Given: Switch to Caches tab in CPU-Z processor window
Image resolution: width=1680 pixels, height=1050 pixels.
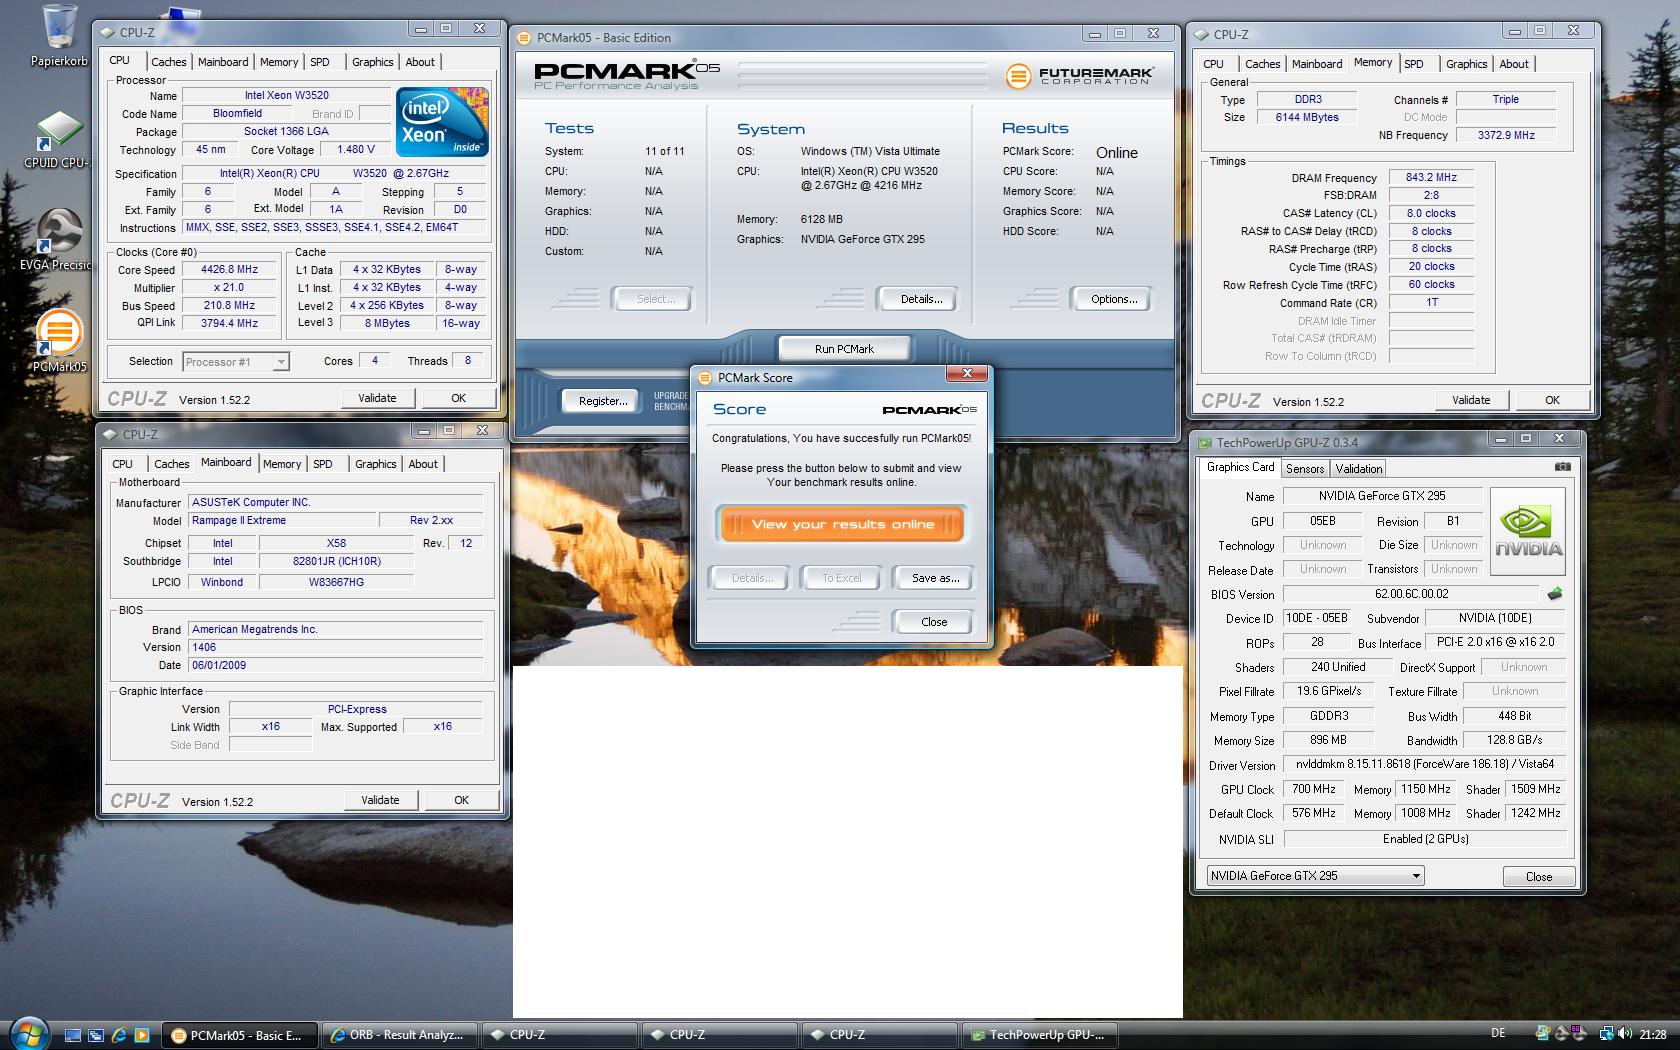Looking at the screenshot, I should point(168,62).
